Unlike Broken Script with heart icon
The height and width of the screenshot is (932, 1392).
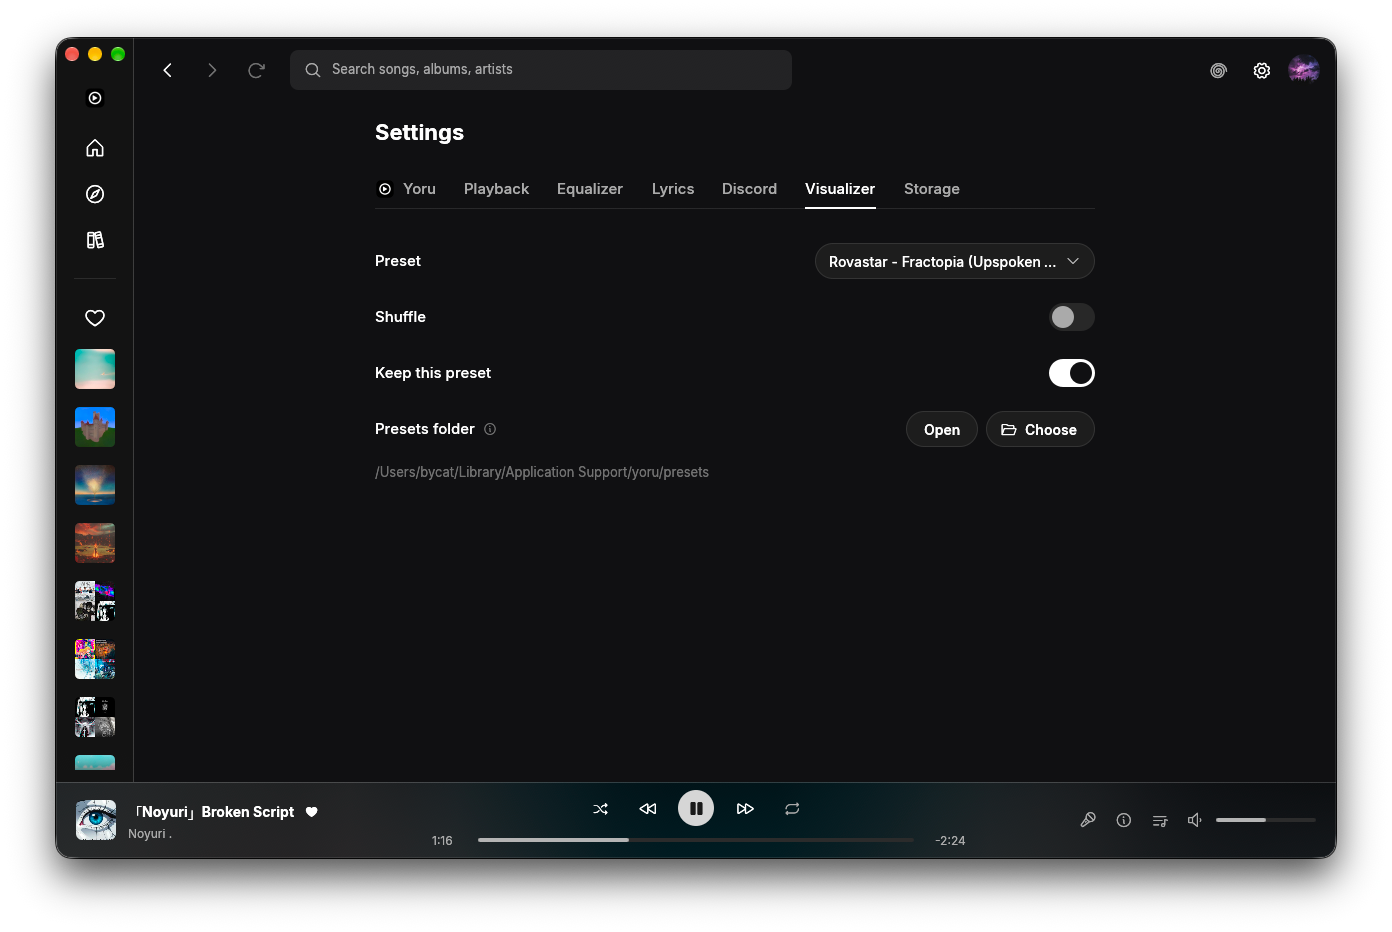pyautogui.click(x=312, y=812)
